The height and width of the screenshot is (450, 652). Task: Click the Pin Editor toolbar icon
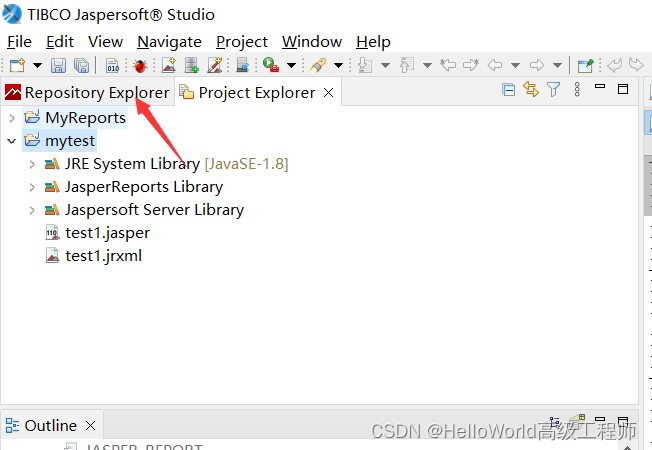click(585, 65)
